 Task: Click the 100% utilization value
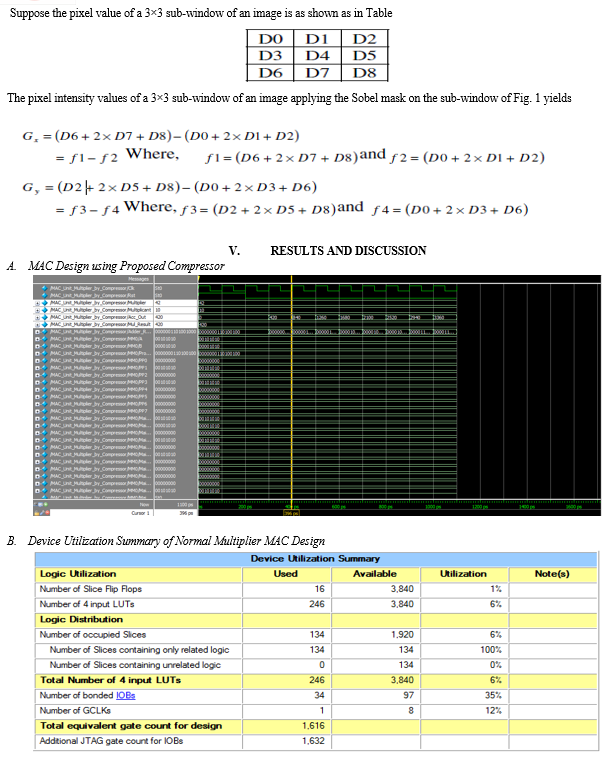pyautogui.click(x=491, y=649)
